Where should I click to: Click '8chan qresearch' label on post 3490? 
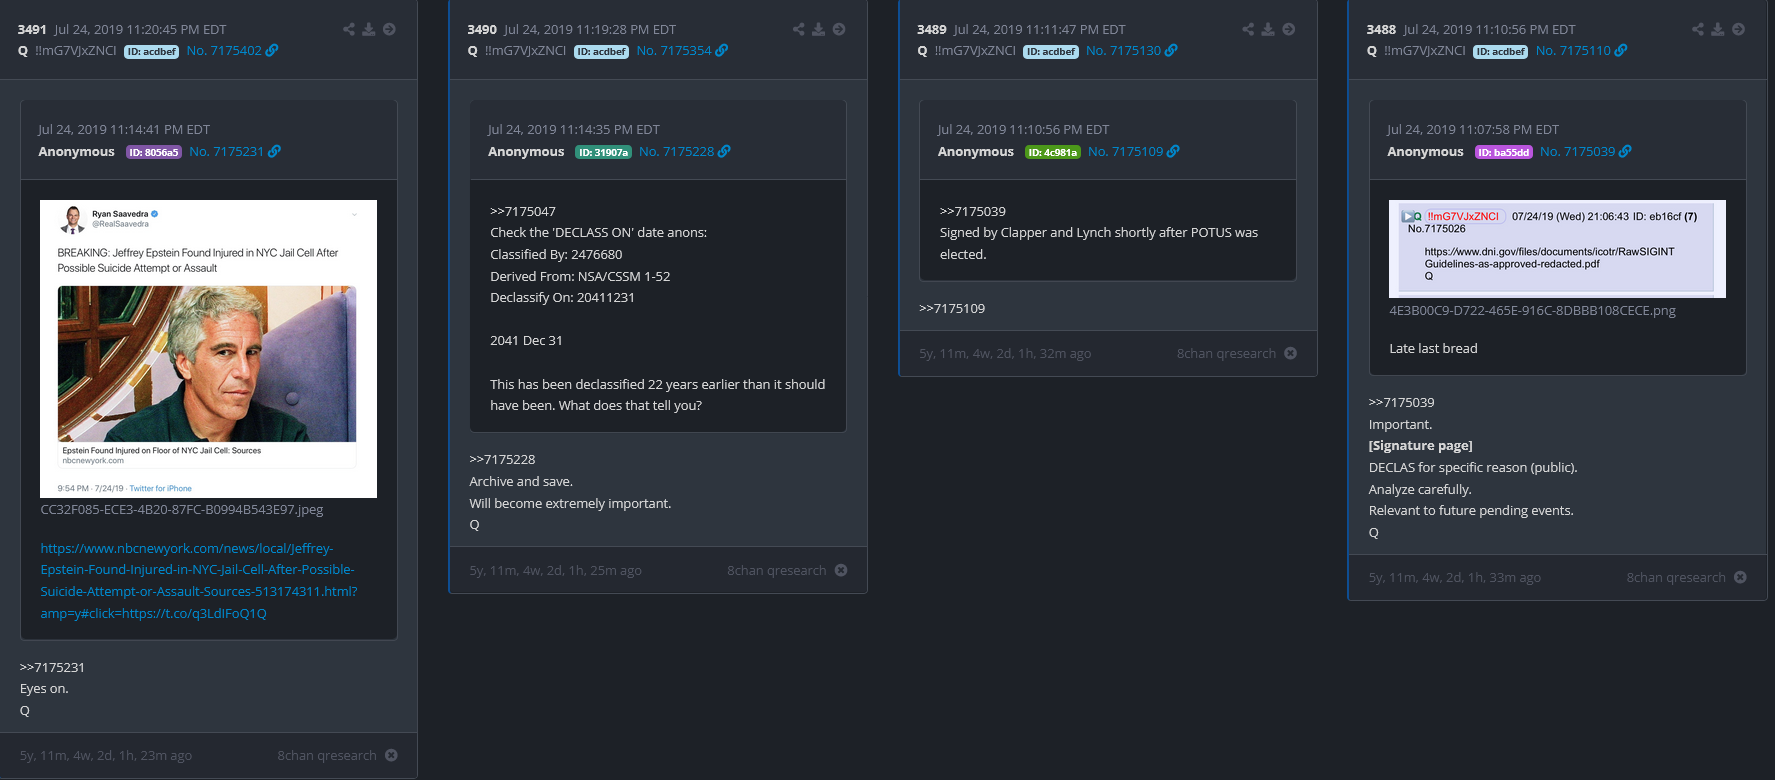(777, 570)
